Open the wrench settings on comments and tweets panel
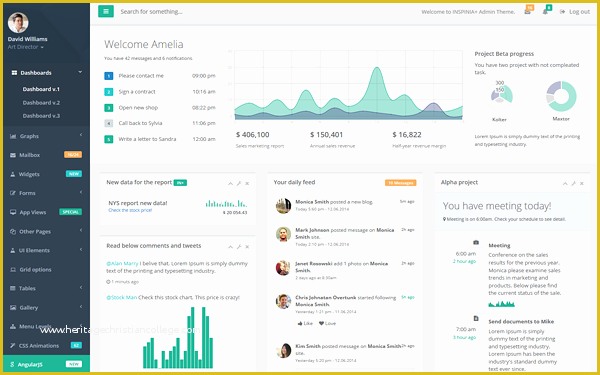The height and width of the screenshot is (375, 600). pos(239,247)
